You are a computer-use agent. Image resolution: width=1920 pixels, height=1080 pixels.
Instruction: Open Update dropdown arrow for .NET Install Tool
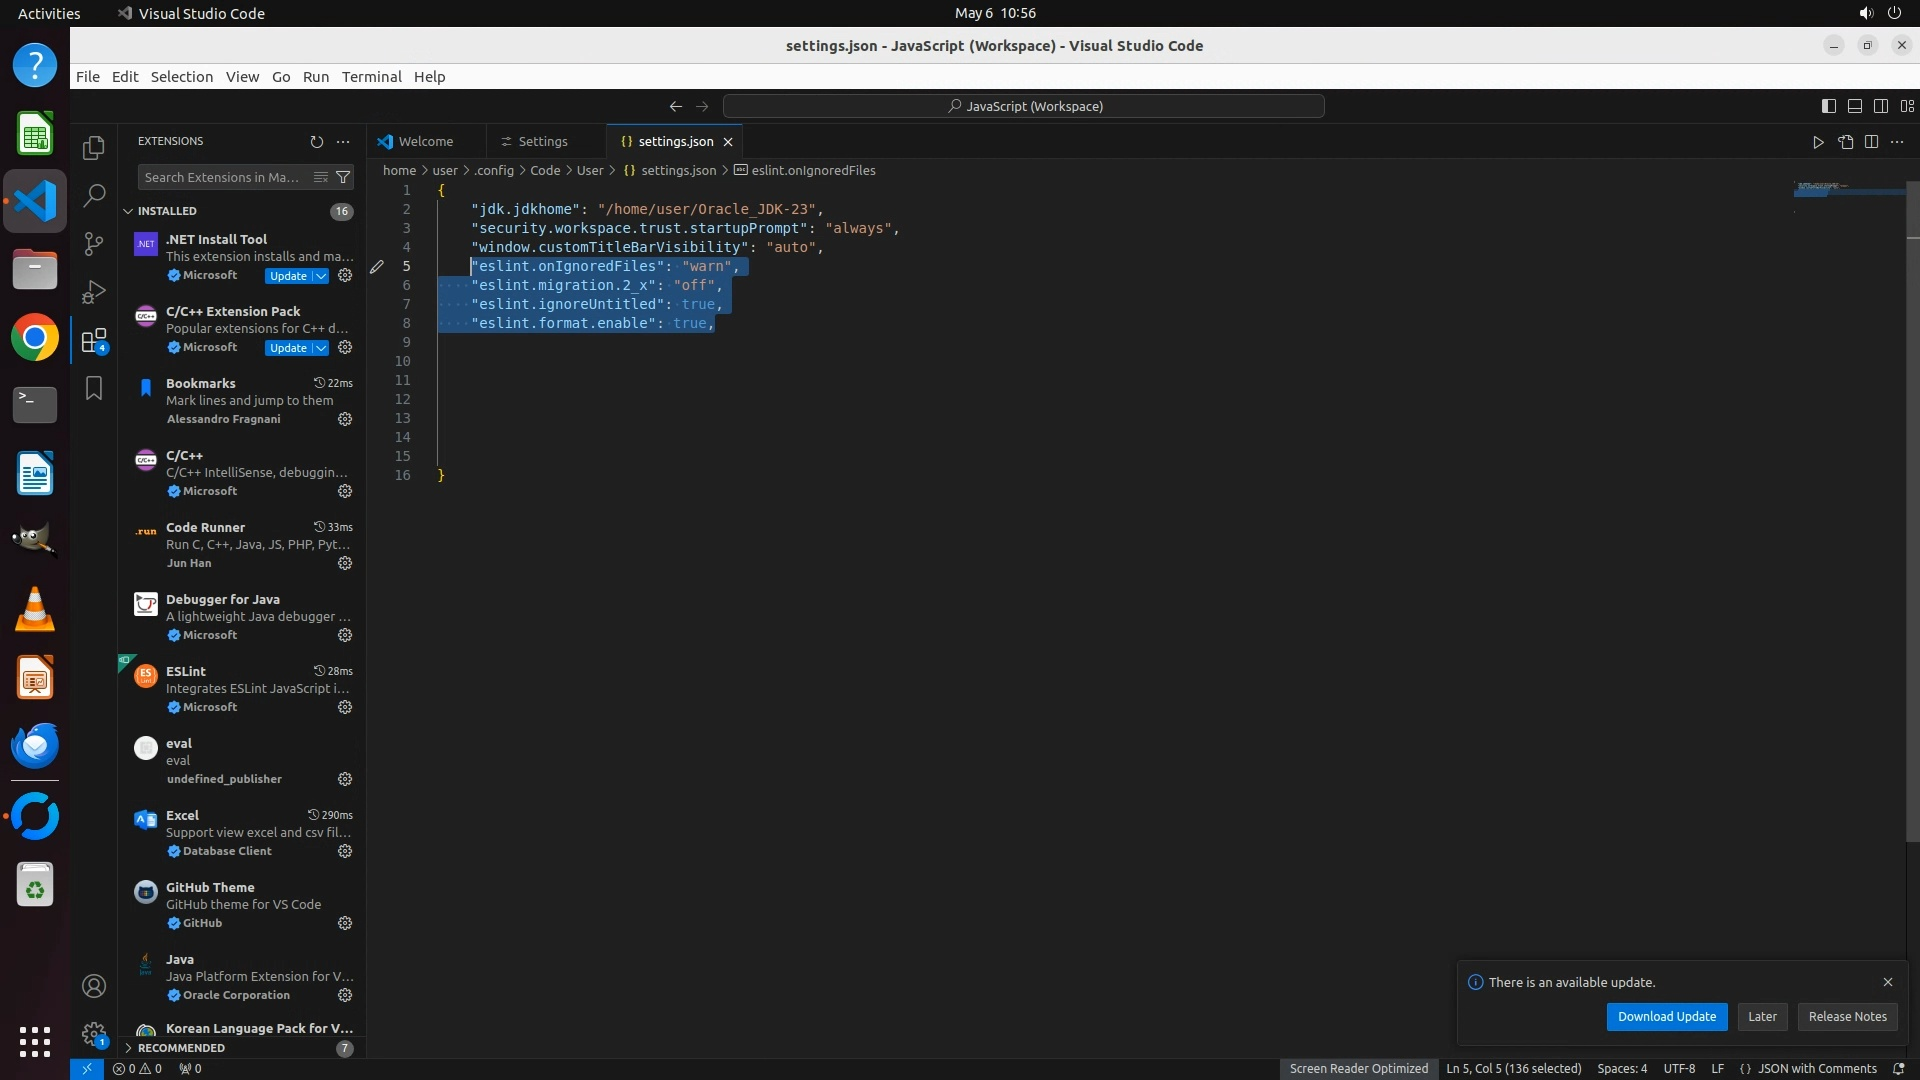click(320, 276)
